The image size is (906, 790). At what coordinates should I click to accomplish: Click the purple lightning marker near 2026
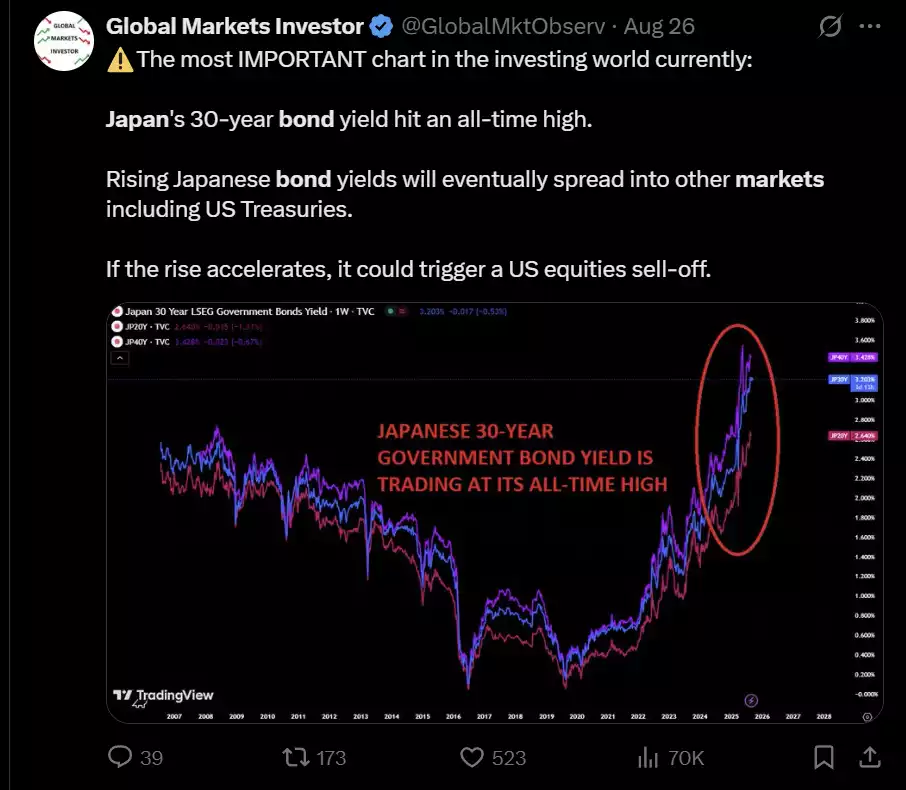coord(751,700)
